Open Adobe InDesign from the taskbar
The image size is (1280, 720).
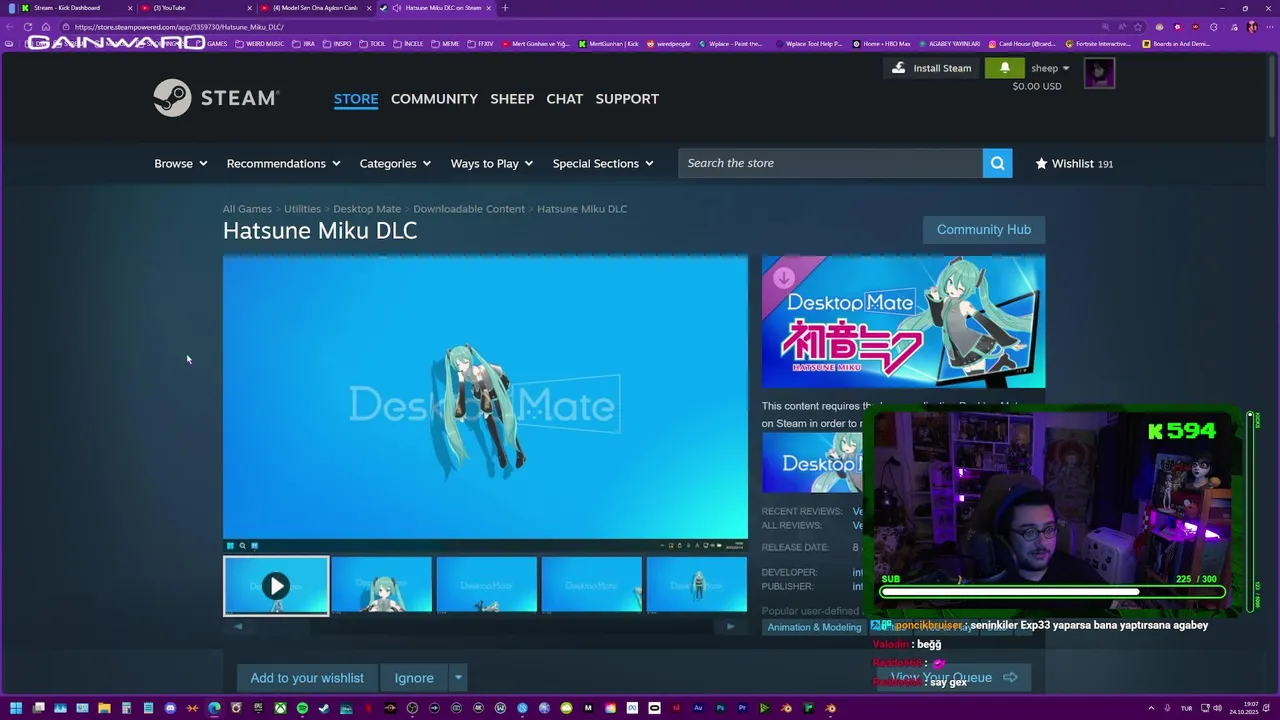(x=677, y=708)
